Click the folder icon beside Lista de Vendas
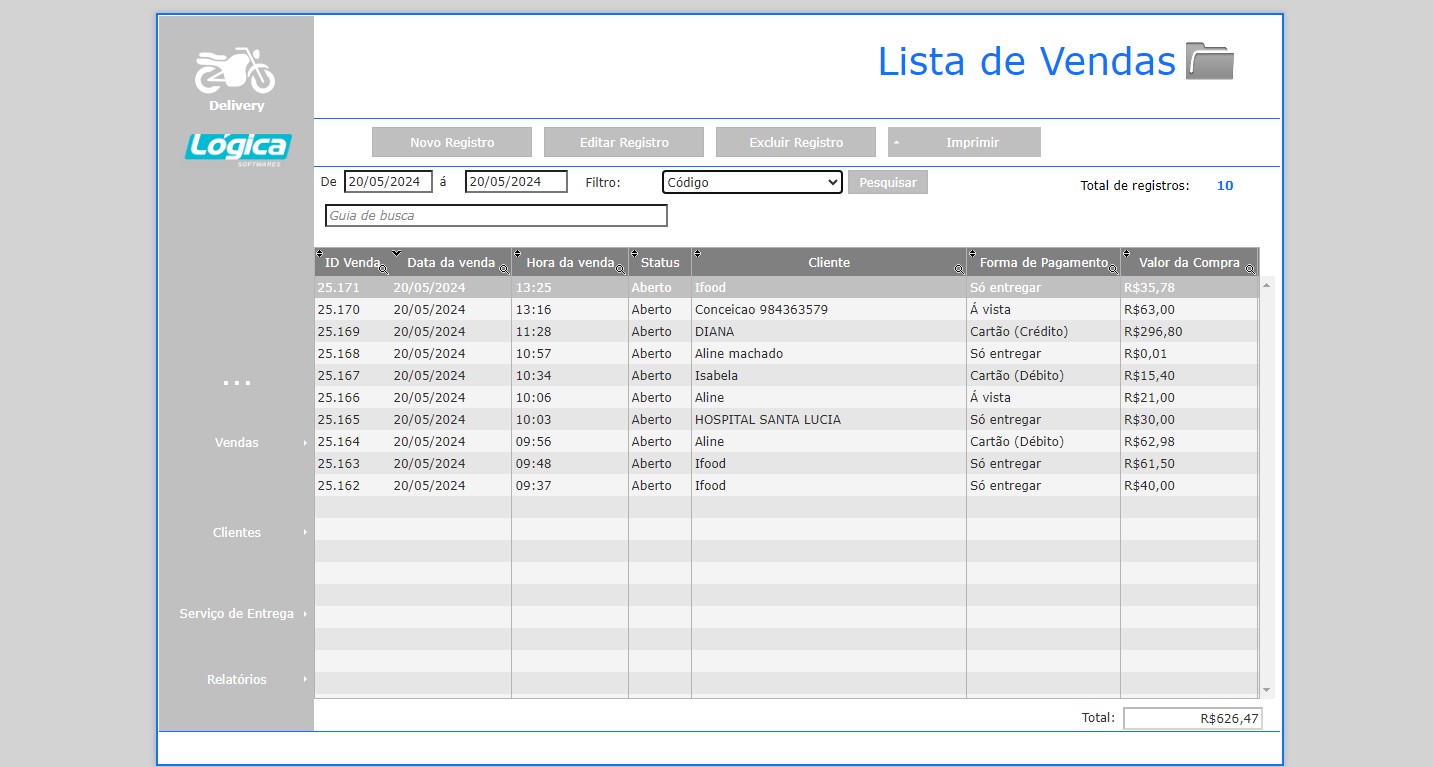This screenshot has width=1433, height=767. tap(1209, 61)
